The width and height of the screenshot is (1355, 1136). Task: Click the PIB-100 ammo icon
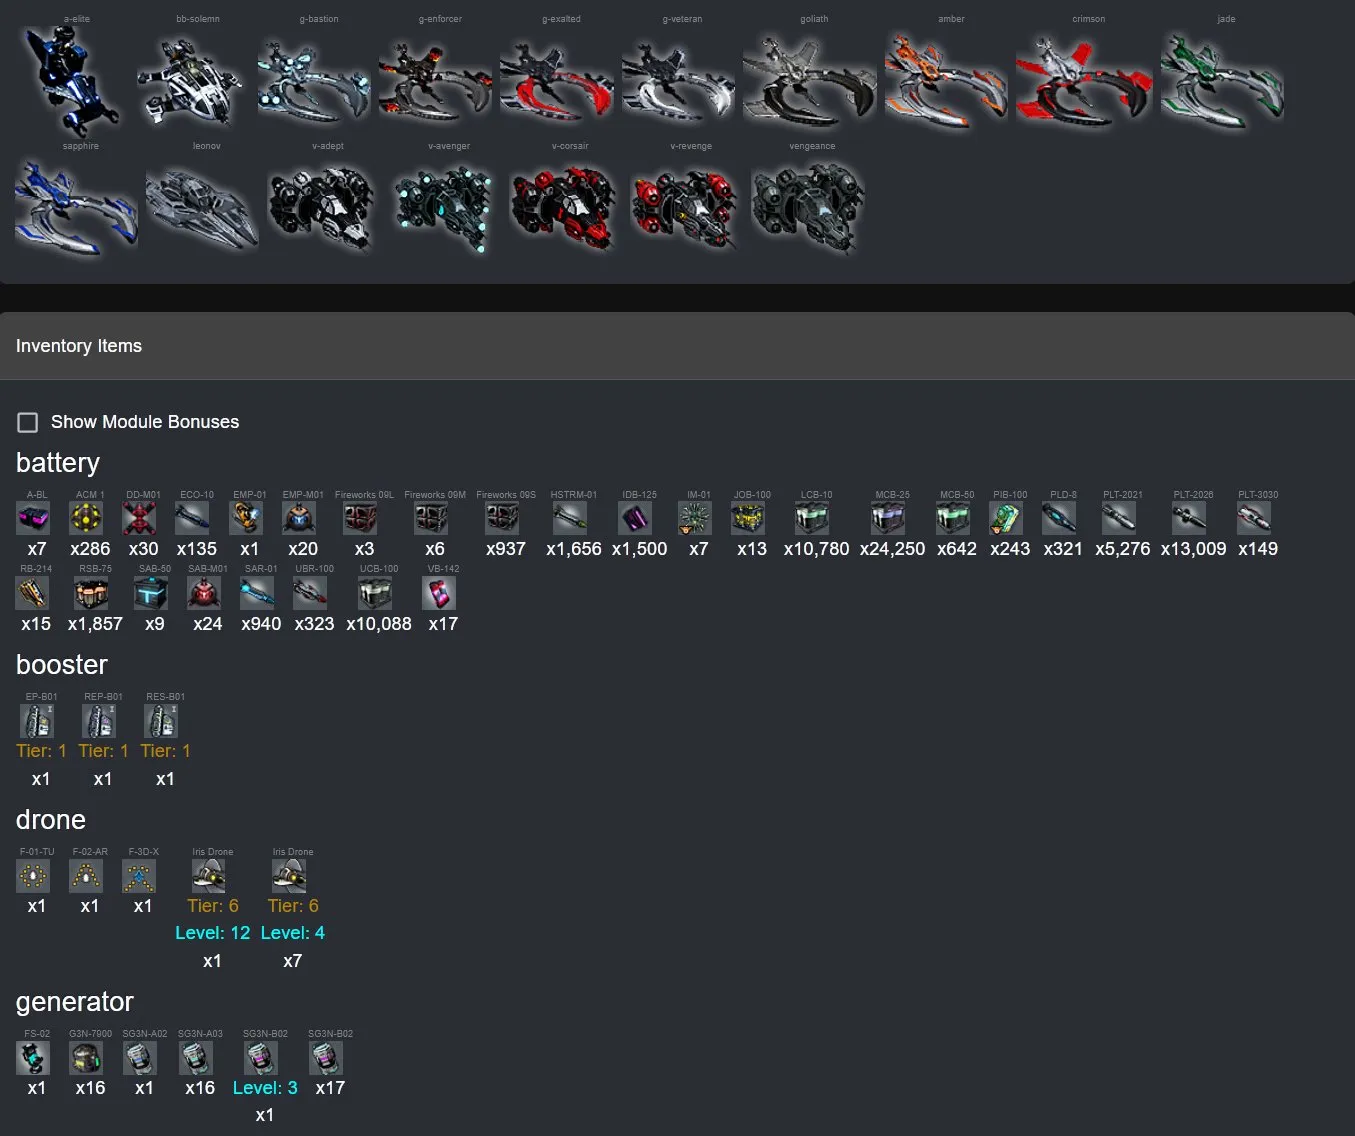(x=1006, y=518)
